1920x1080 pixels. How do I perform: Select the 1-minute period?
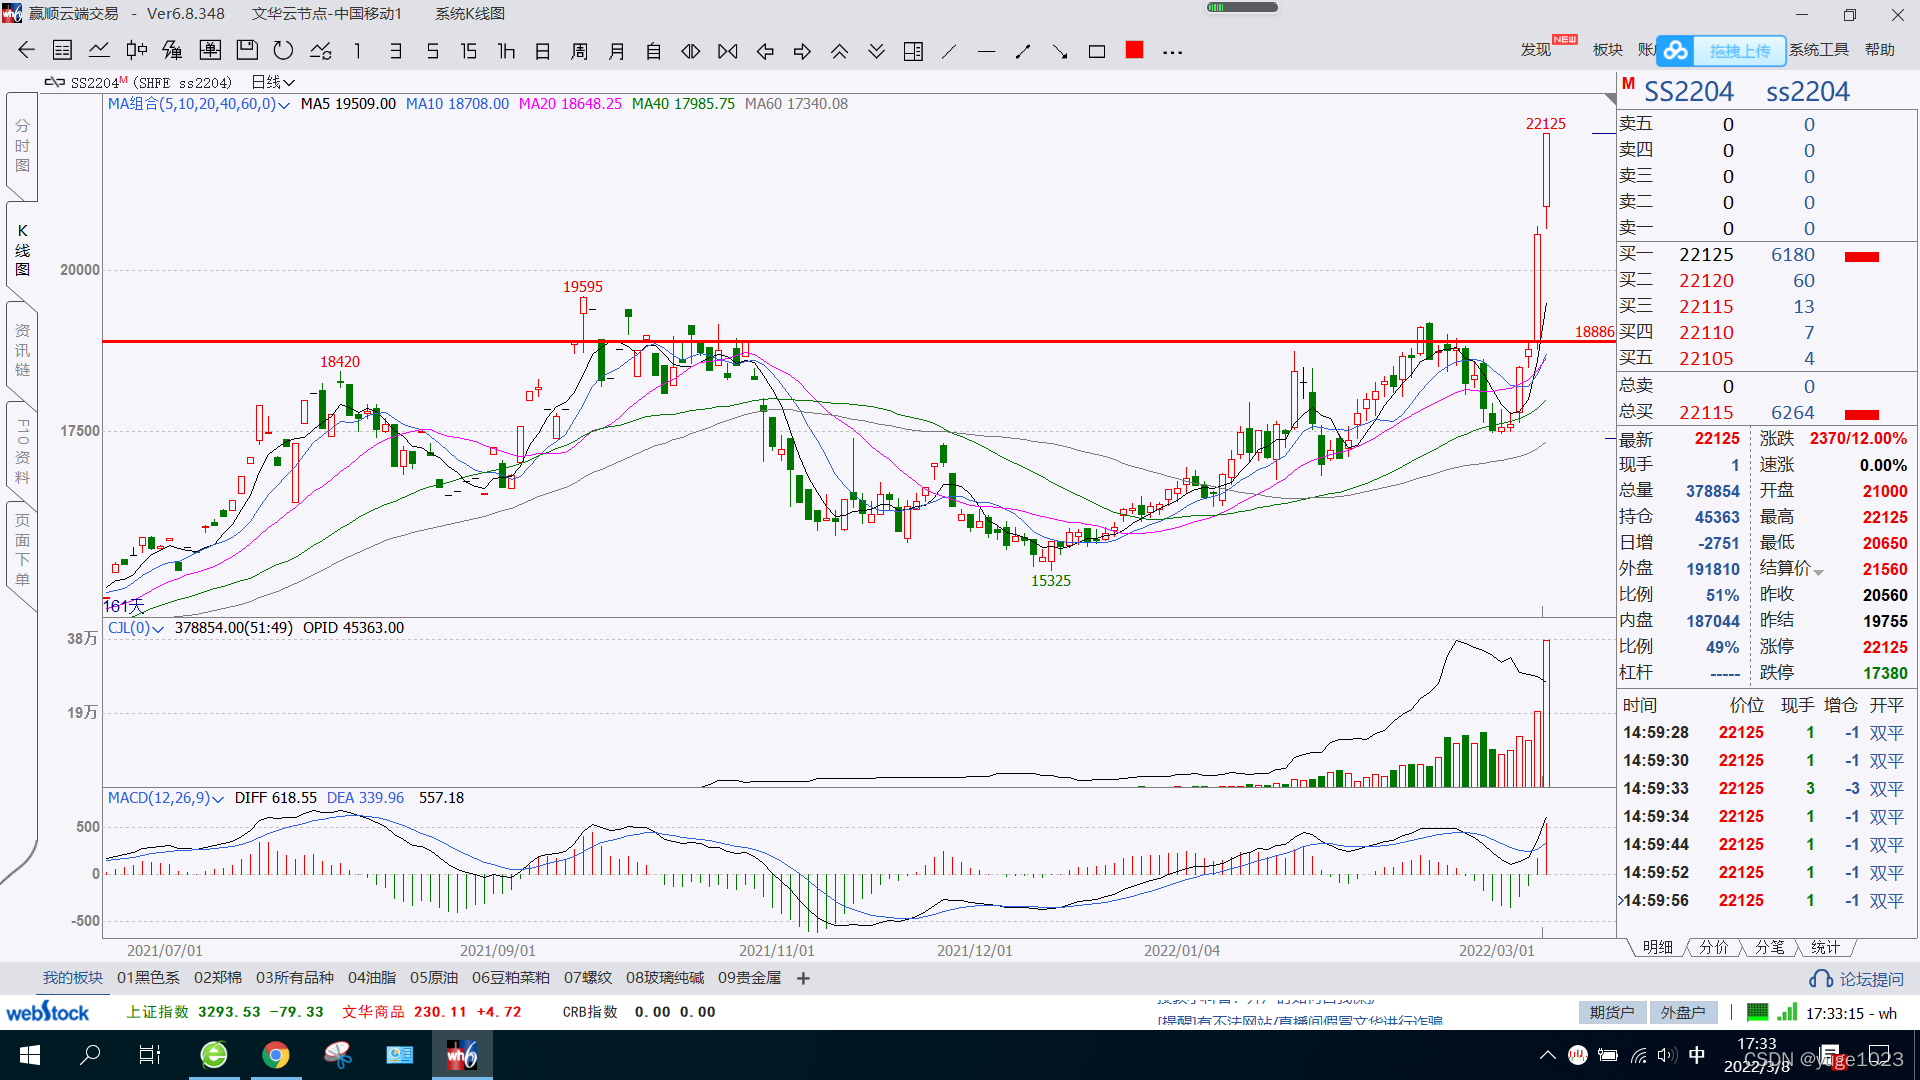(x=357, y=51)
